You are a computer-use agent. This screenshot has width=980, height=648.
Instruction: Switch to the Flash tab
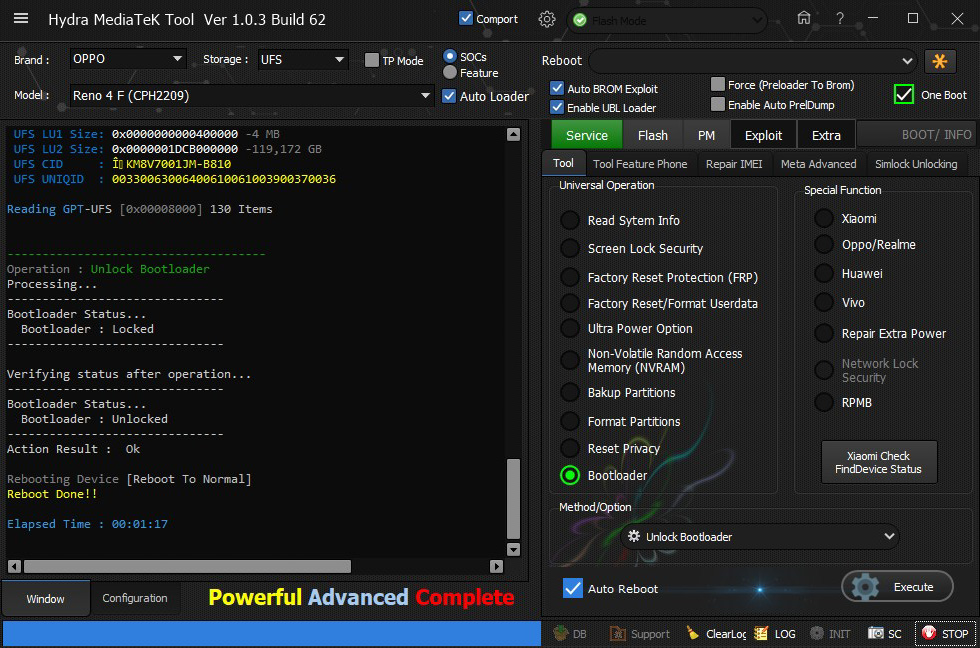click(652, 135)
